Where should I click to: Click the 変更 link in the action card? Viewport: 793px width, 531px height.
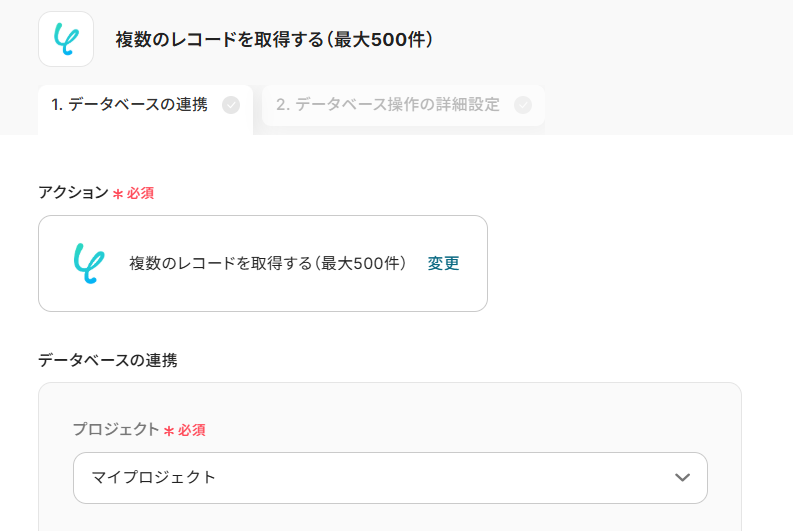[x=444, y=264]
